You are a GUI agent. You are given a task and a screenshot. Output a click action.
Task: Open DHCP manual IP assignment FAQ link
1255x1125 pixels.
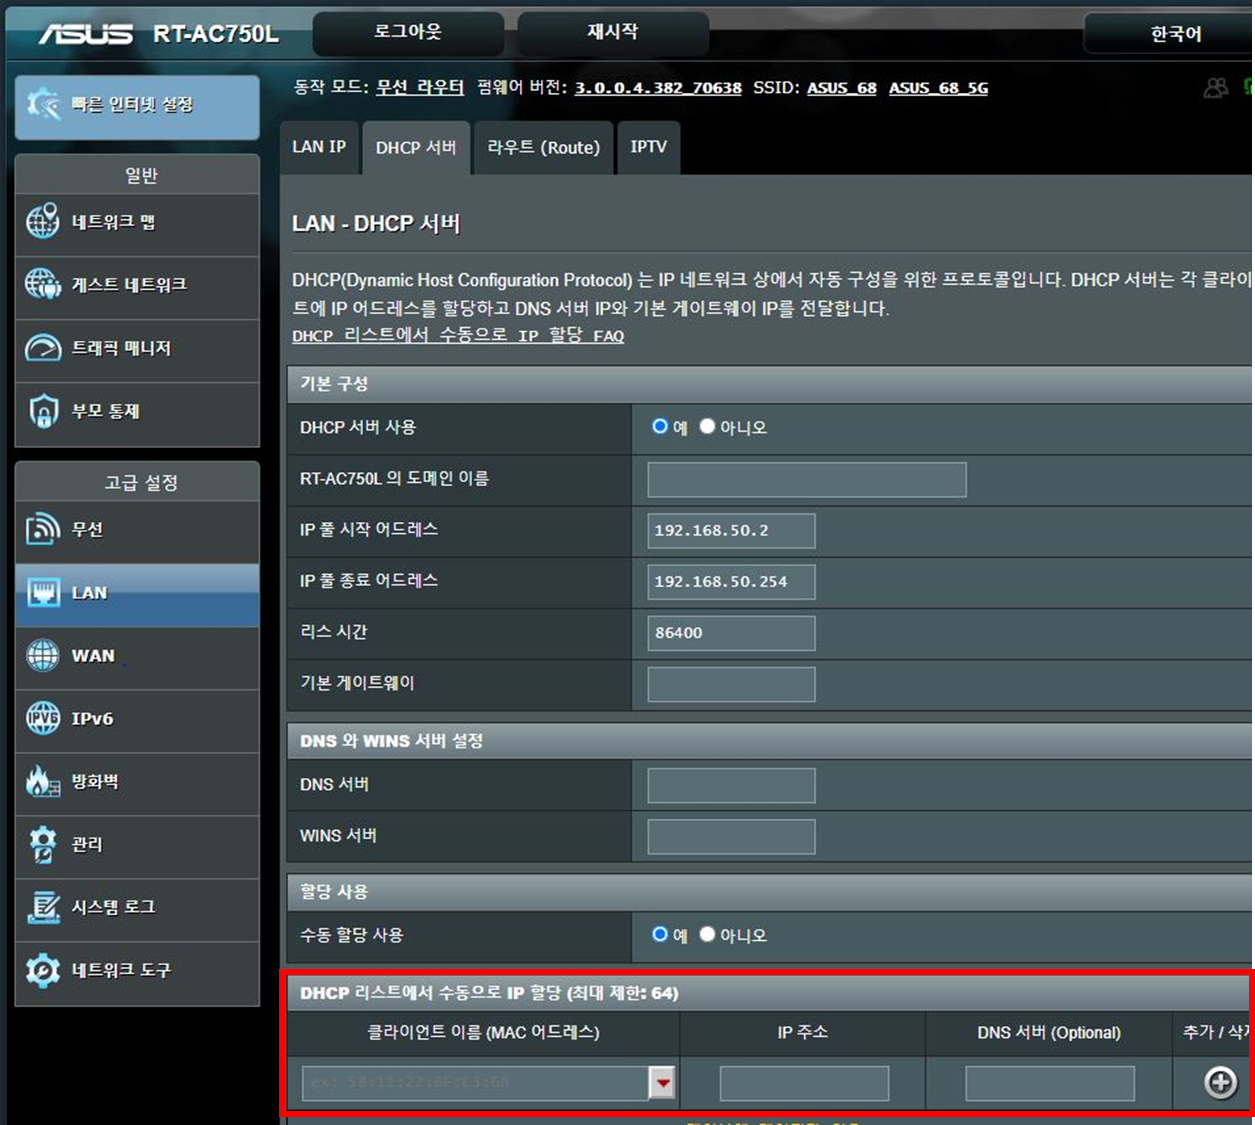[x=458, y=336]
